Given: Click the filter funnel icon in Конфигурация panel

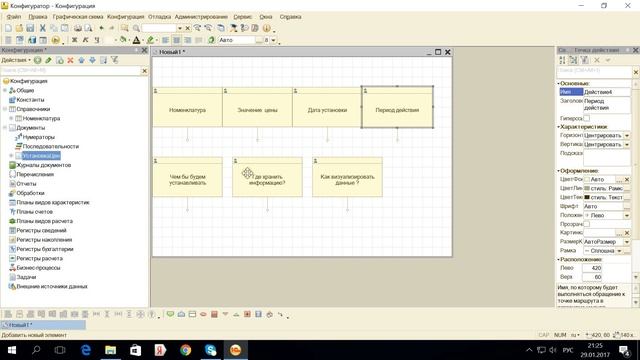Looking at the screenshot, I should point(115,60).
